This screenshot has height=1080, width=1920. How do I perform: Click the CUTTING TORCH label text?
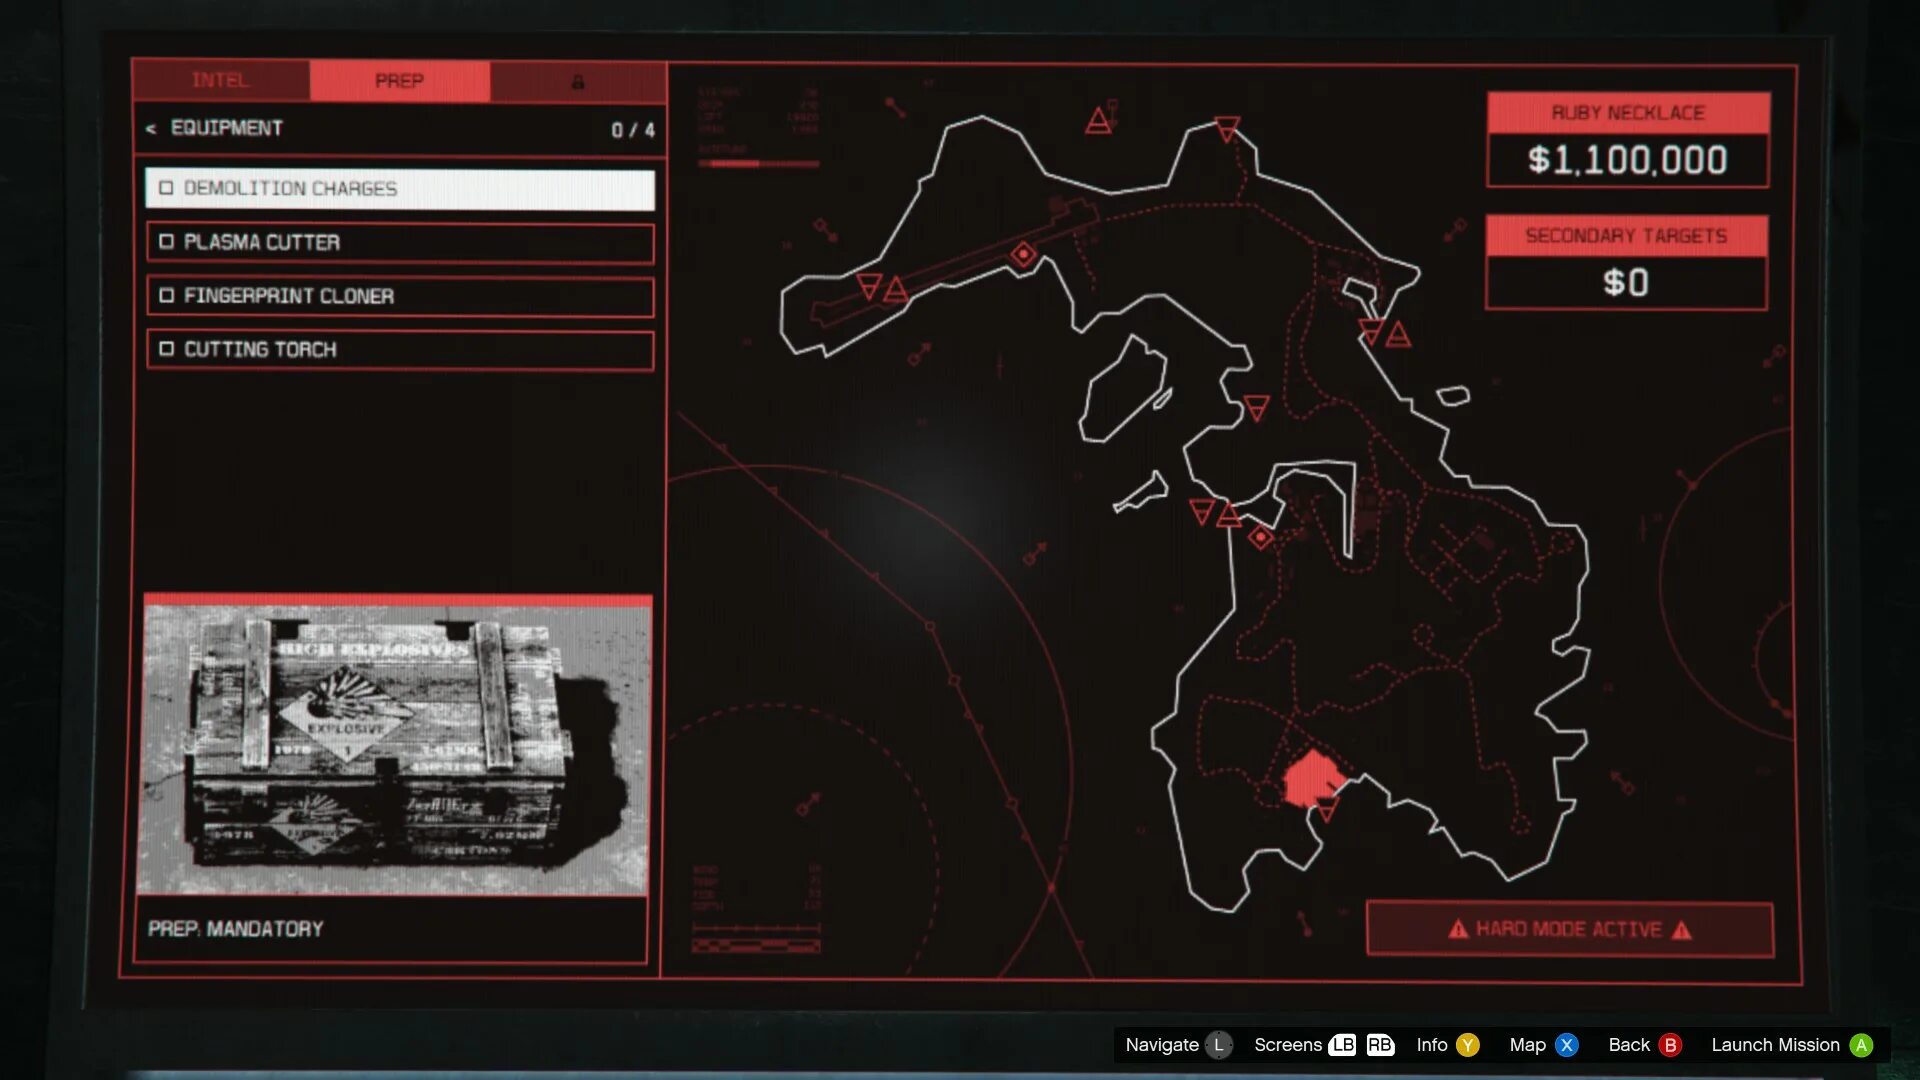260,349
